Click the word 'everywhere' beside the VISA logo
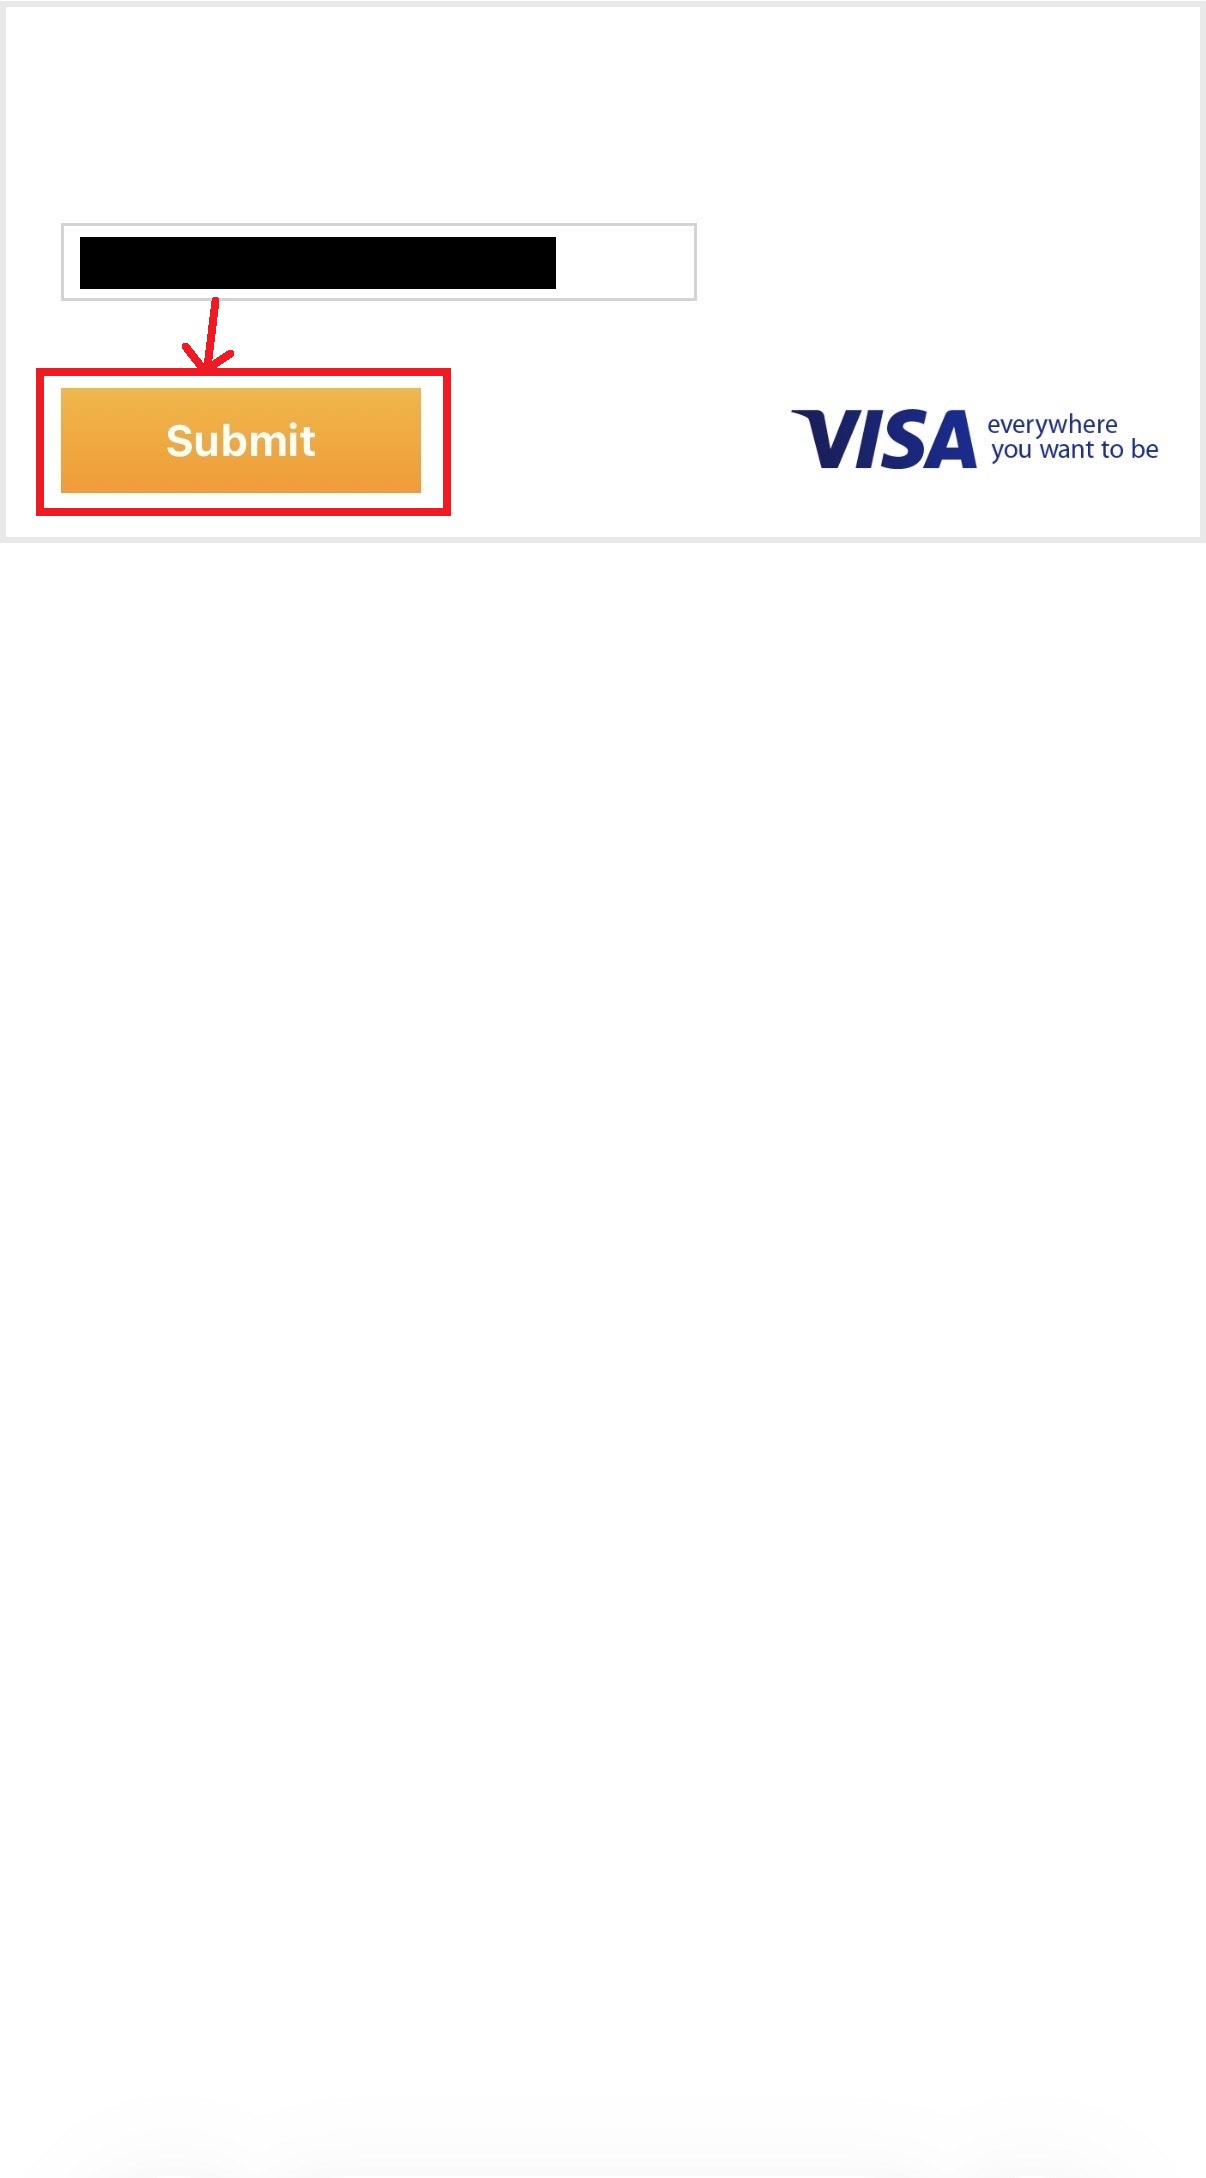 point(1052,425)
